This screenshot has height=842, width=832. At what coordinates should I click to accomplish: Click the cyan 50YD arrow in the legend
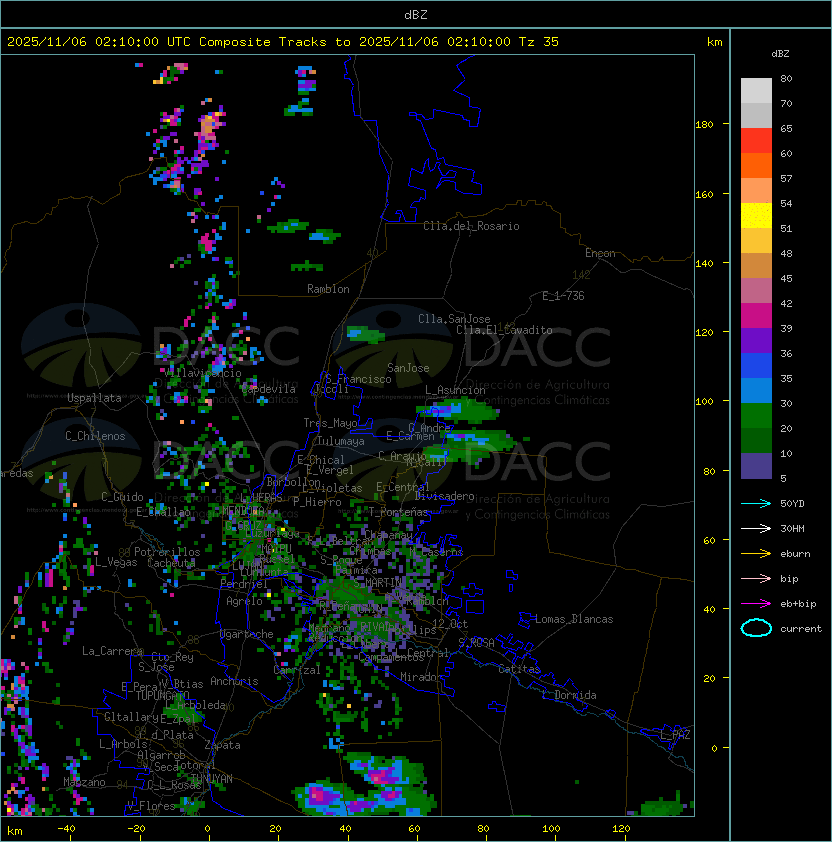pos(756,504)
